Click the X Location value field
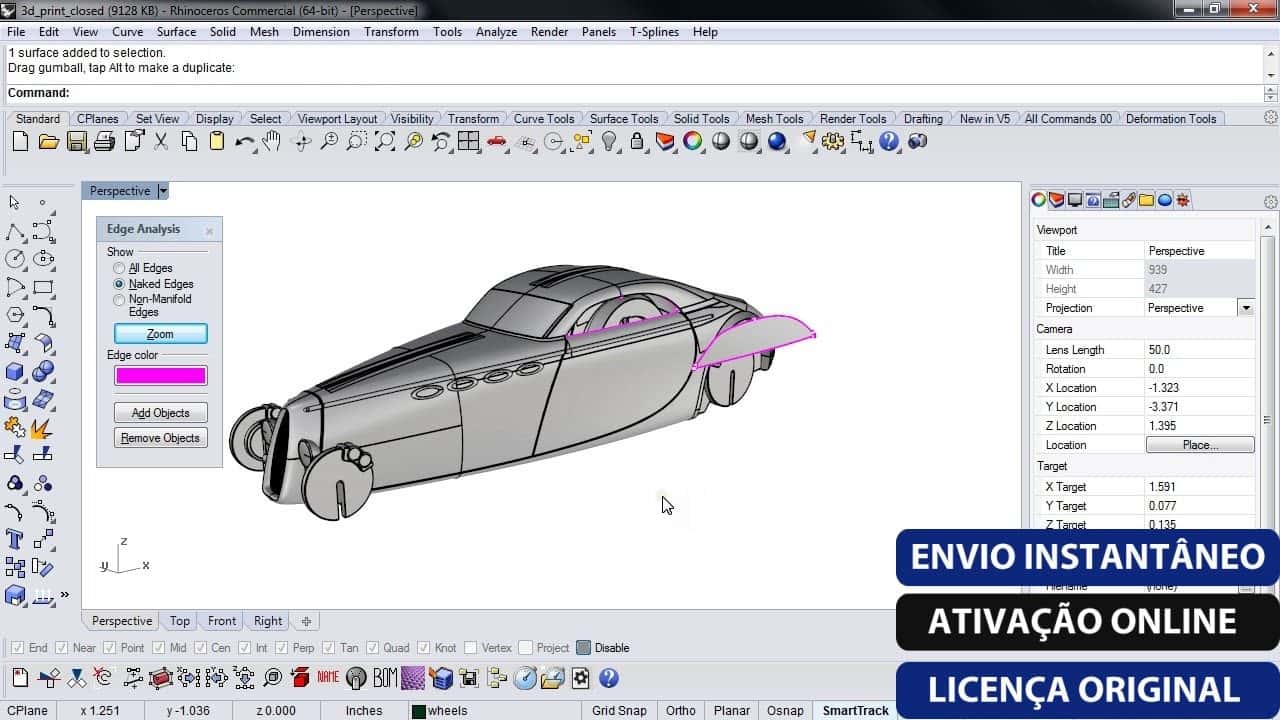This screenshot has height=720, width=1280. [x=1199, y=388]
